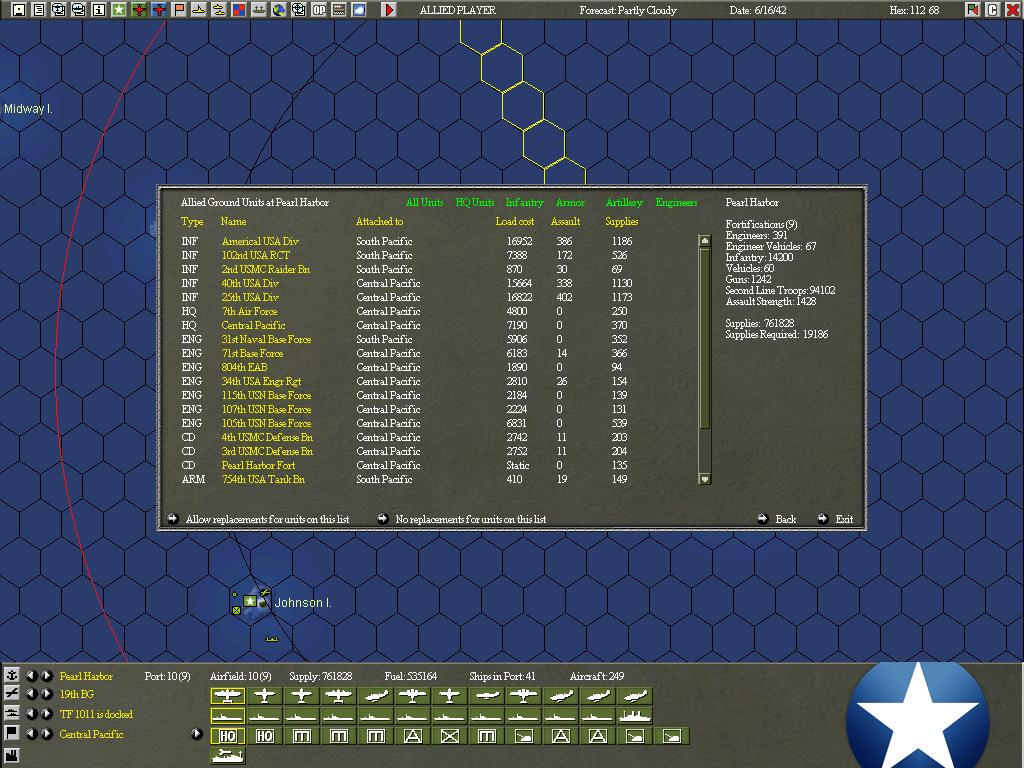Filter list to Engineers
1024x768 pixels.
pyautogui.click(x=677, y=202)
